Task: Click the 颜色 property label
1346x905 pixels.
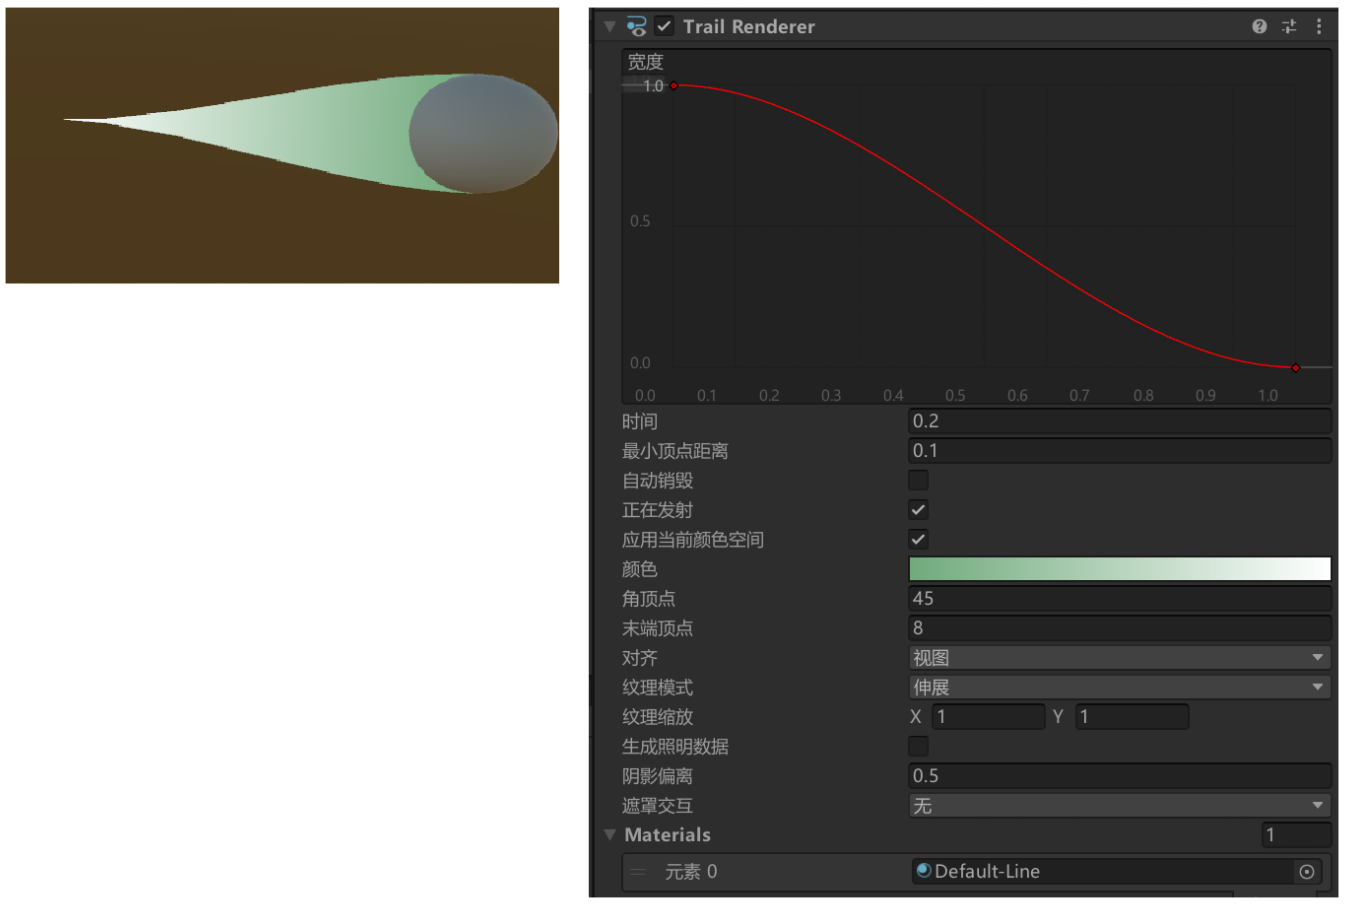Action: coord(640,569)
